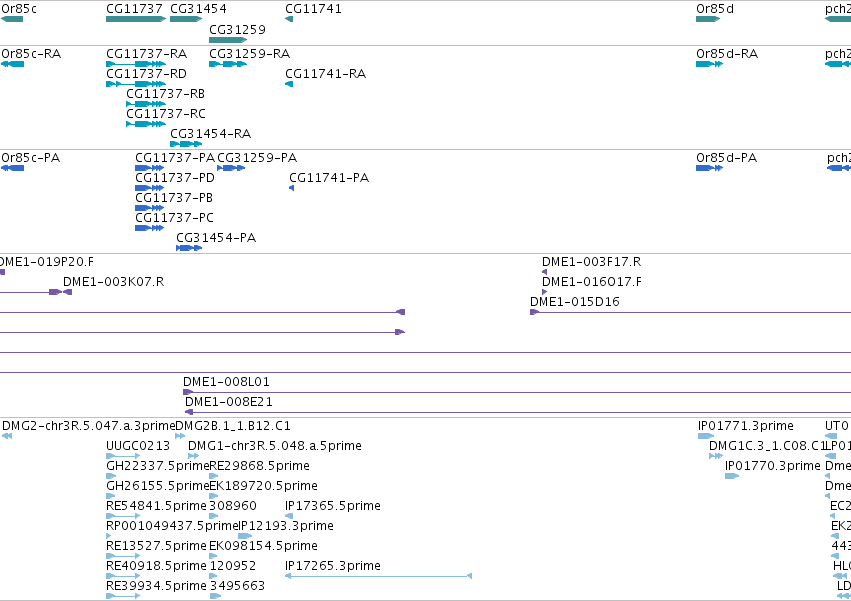Select the CG11741-PA protein arrow
Screen dimensions: 851x601
[x=291, y=188]
